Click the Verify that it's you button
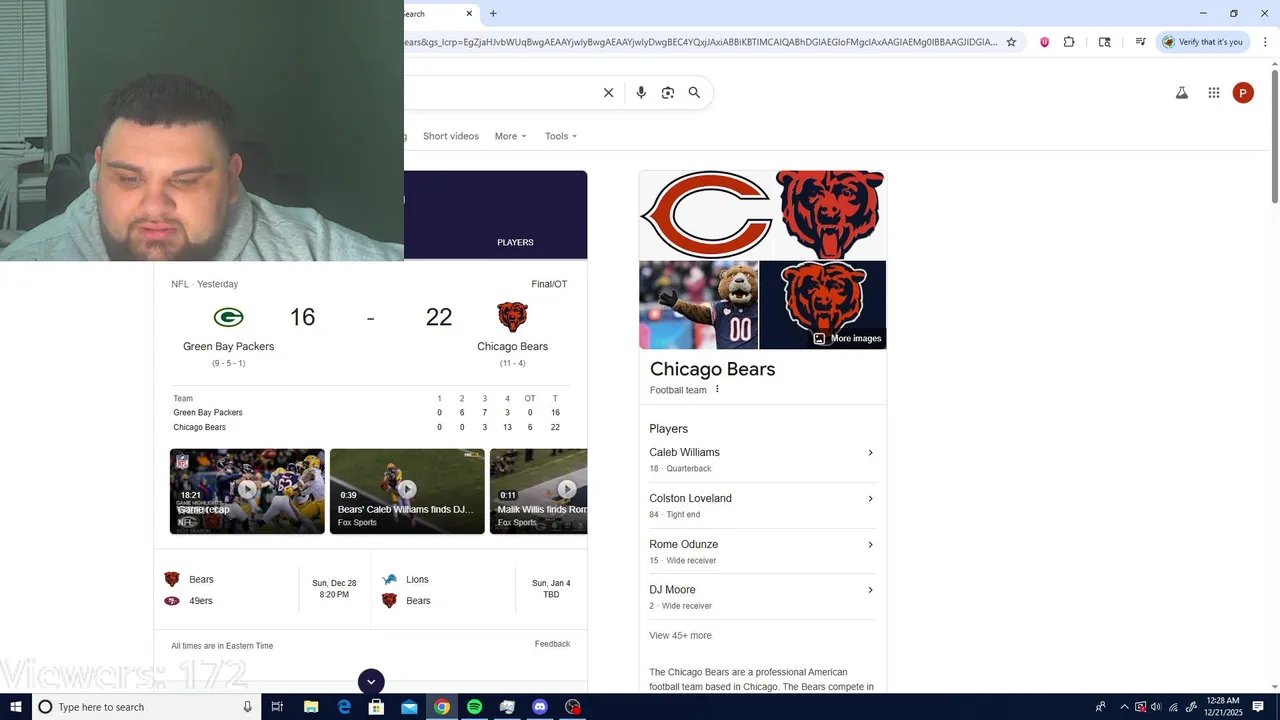The width and height of the screenshot is (1280, 720). point(1202,42)
